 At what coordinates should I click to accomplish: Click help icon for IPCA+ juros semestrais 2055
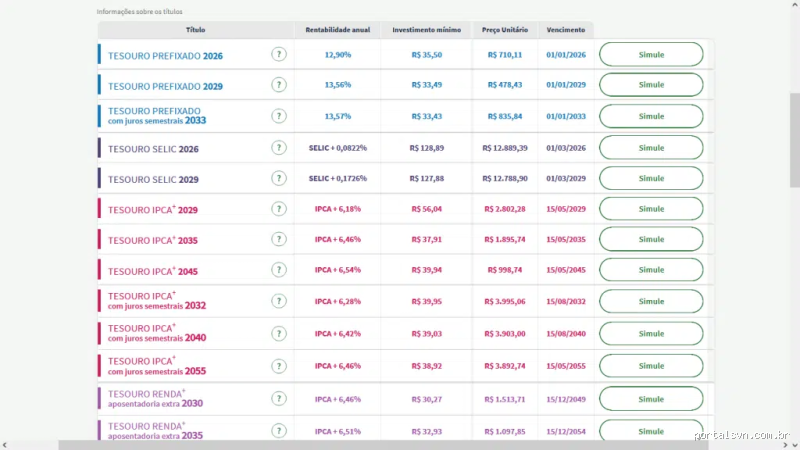[x=279, y=366]
